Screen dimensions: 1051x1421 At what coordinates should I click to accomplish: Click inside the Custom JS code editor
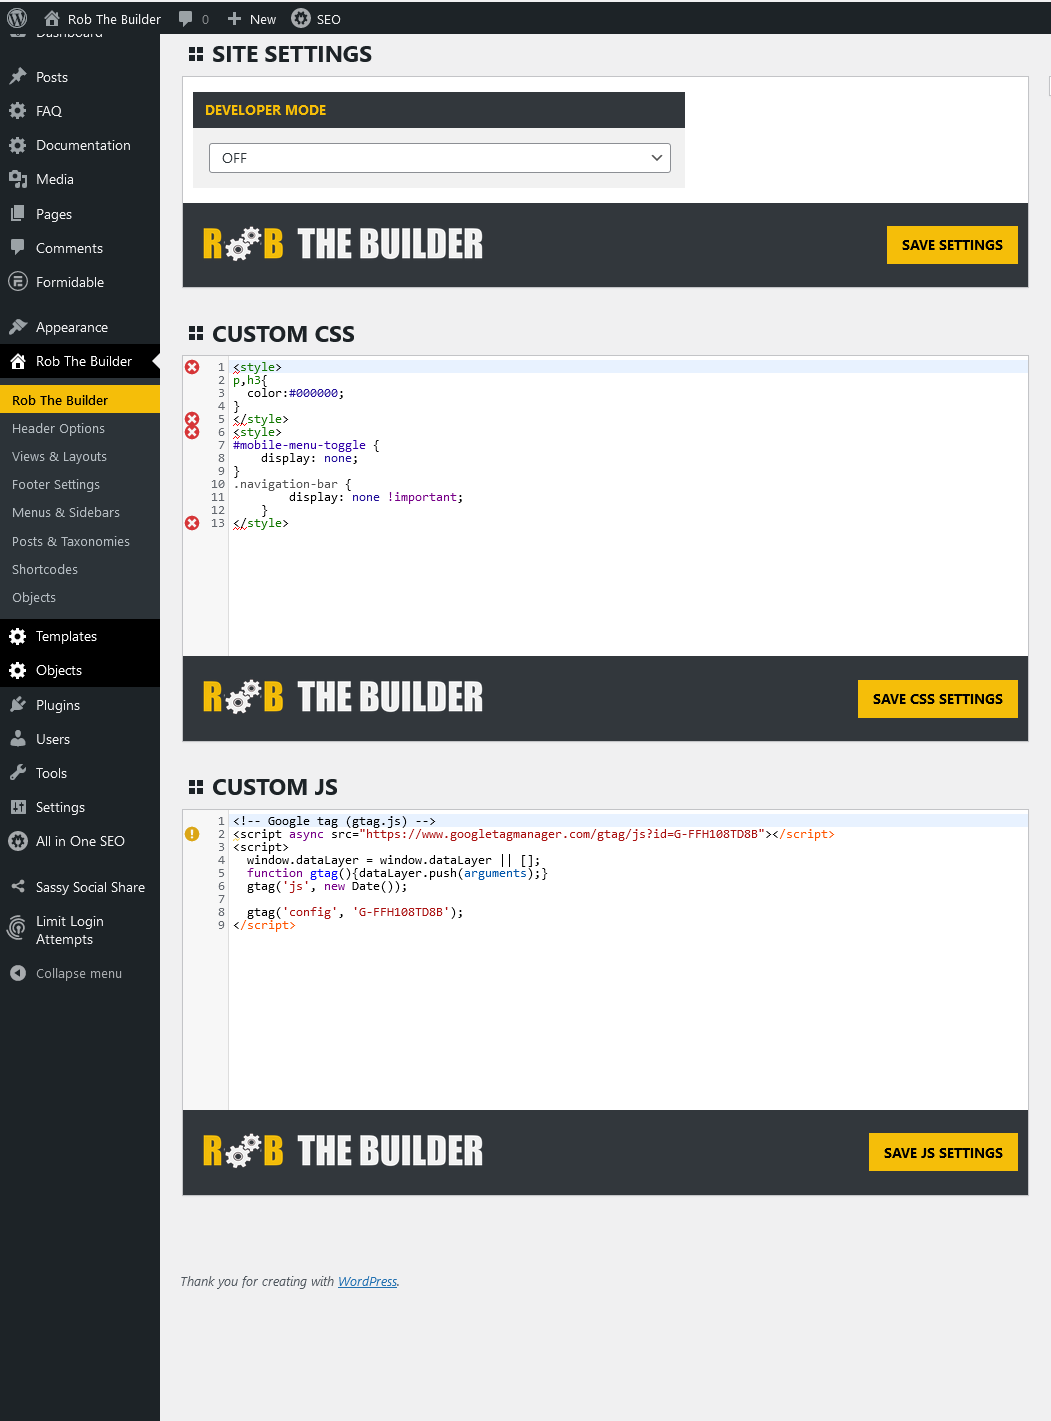tap(628, 960)
